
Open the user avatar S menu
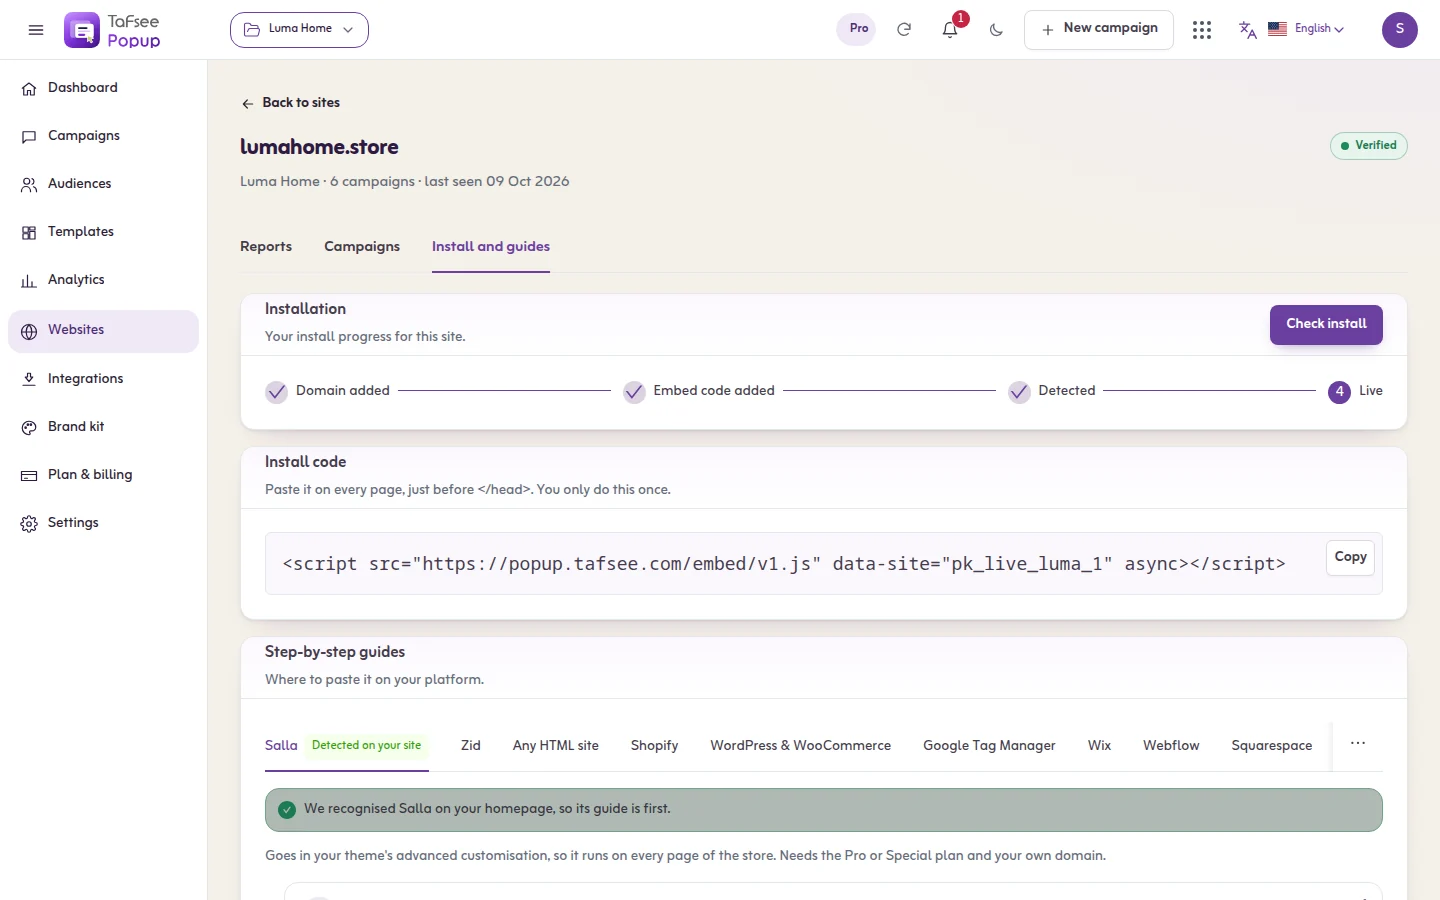tap(1400, 30)
